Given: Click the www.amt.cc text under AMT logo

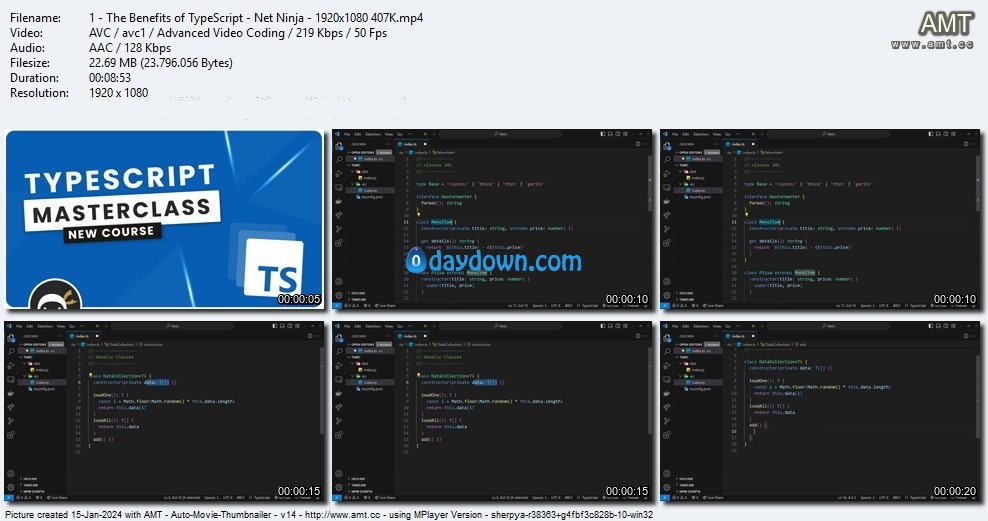Looking at the screenshot, I should pyautogui.click(x=933, y=44).
